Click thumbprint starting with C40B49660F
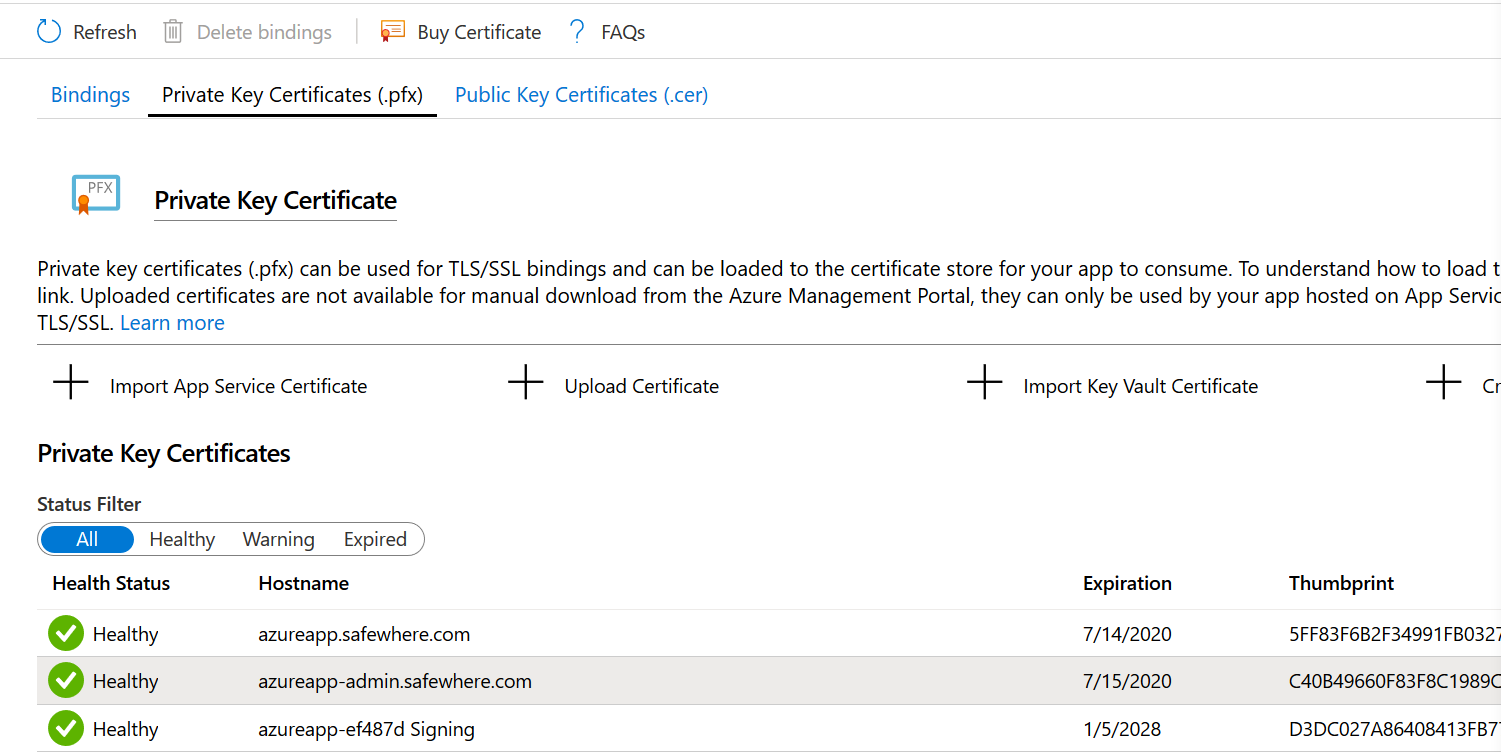 click(x=1395, y=681)
